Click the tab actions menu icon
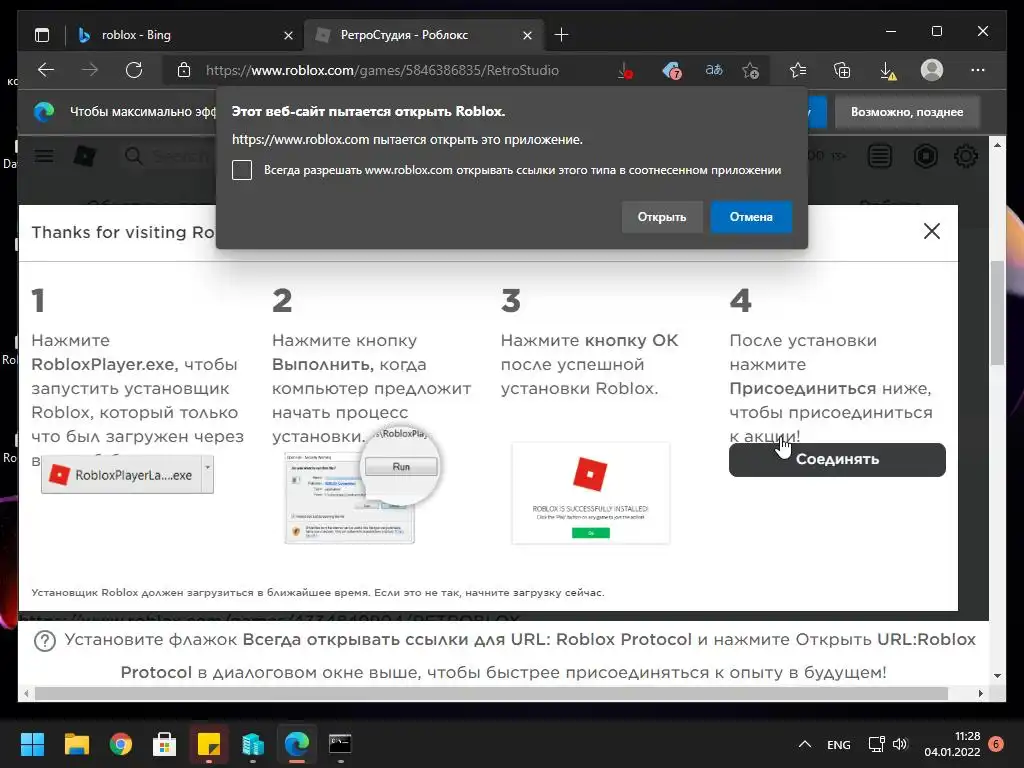The height and width of the screenshot is (768, 1024). (42, 35)
